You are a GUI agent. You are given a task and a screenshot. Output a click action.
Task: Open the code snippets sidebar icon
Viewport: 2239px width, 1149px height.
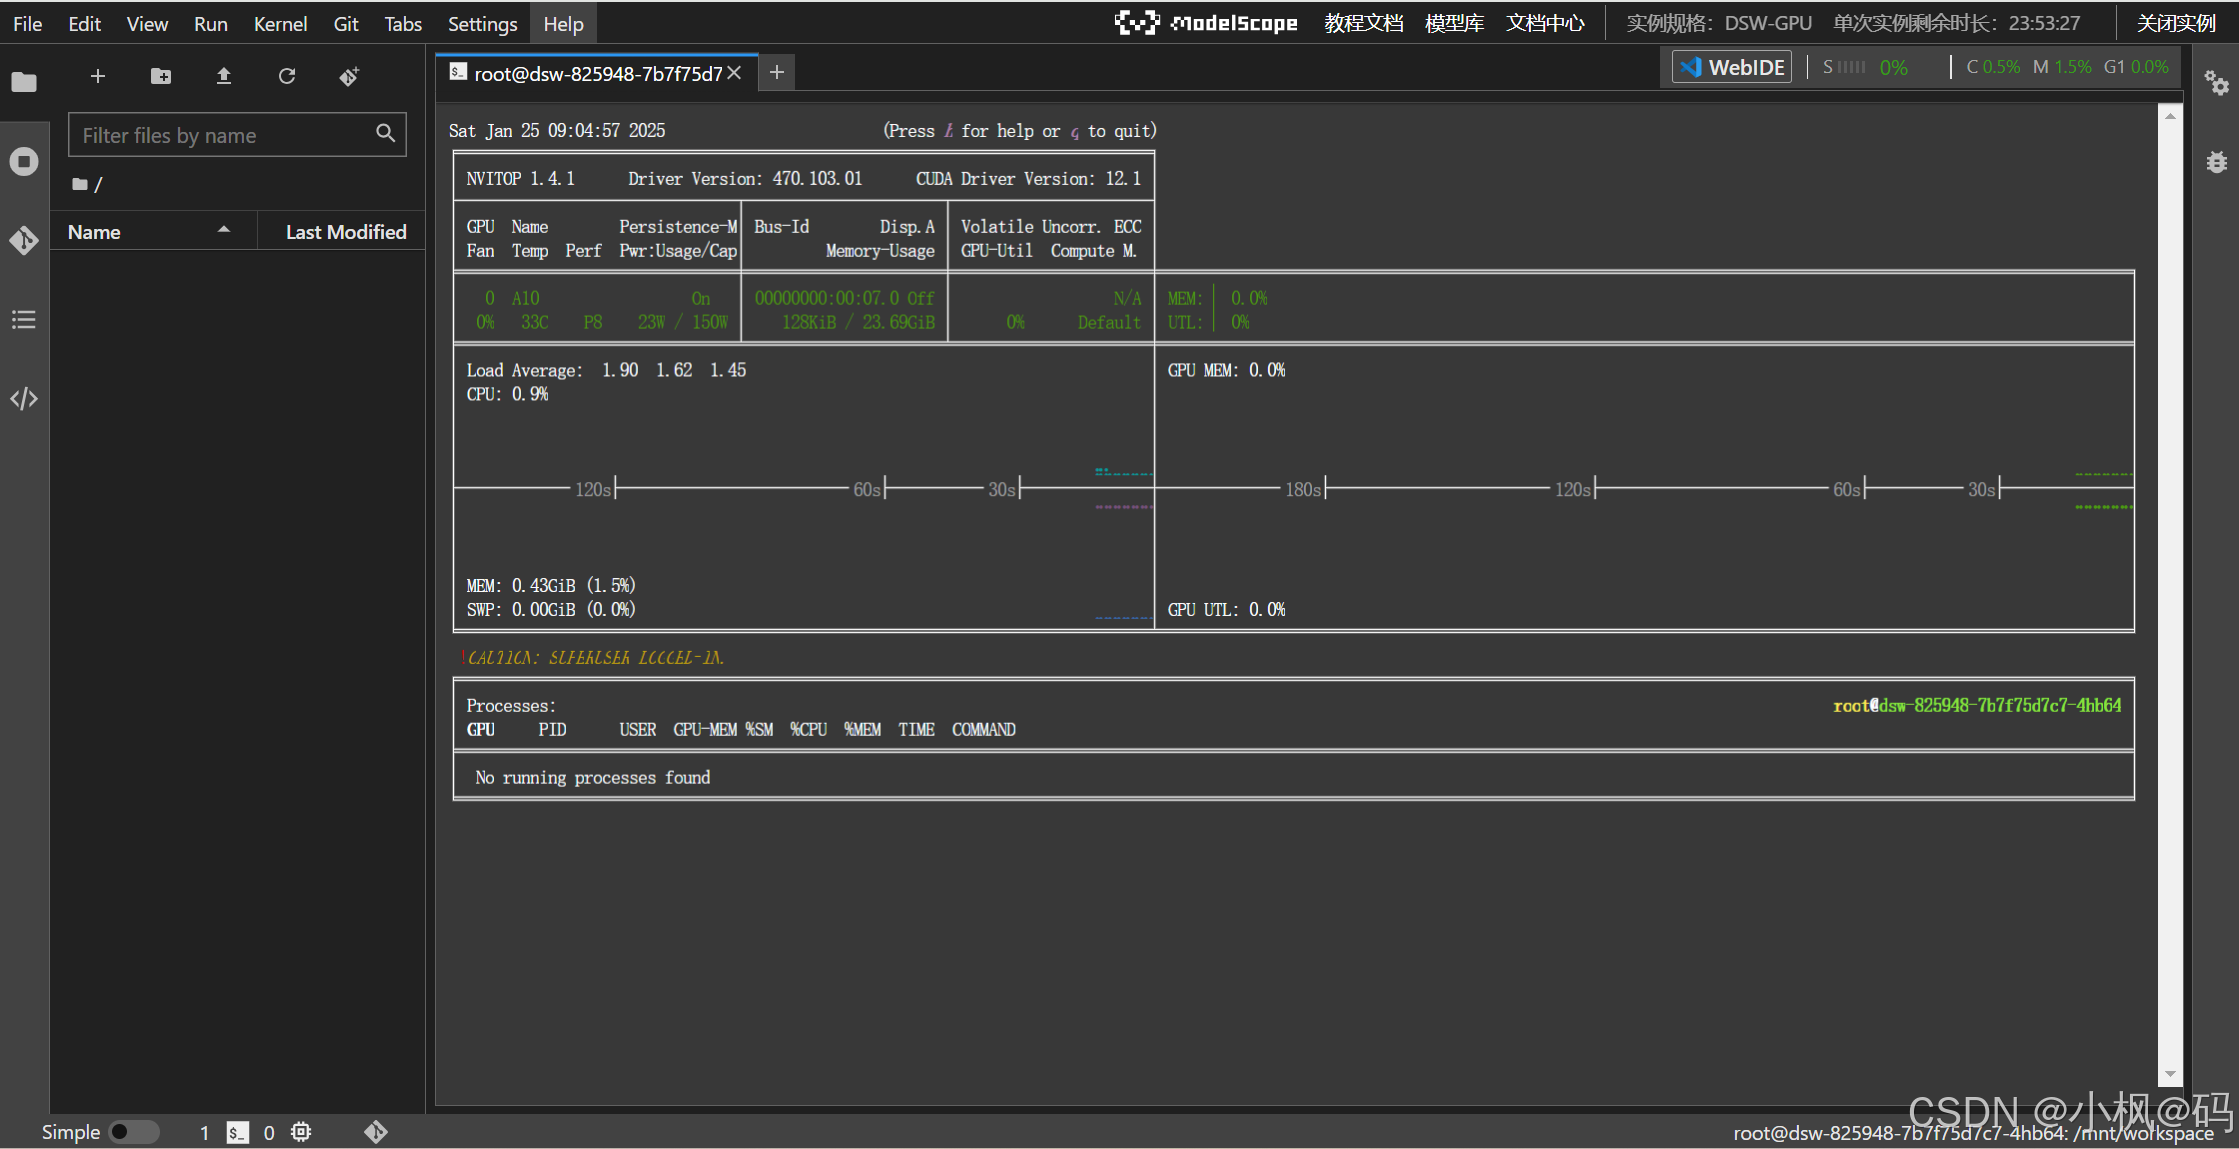[x=24, y=399]
